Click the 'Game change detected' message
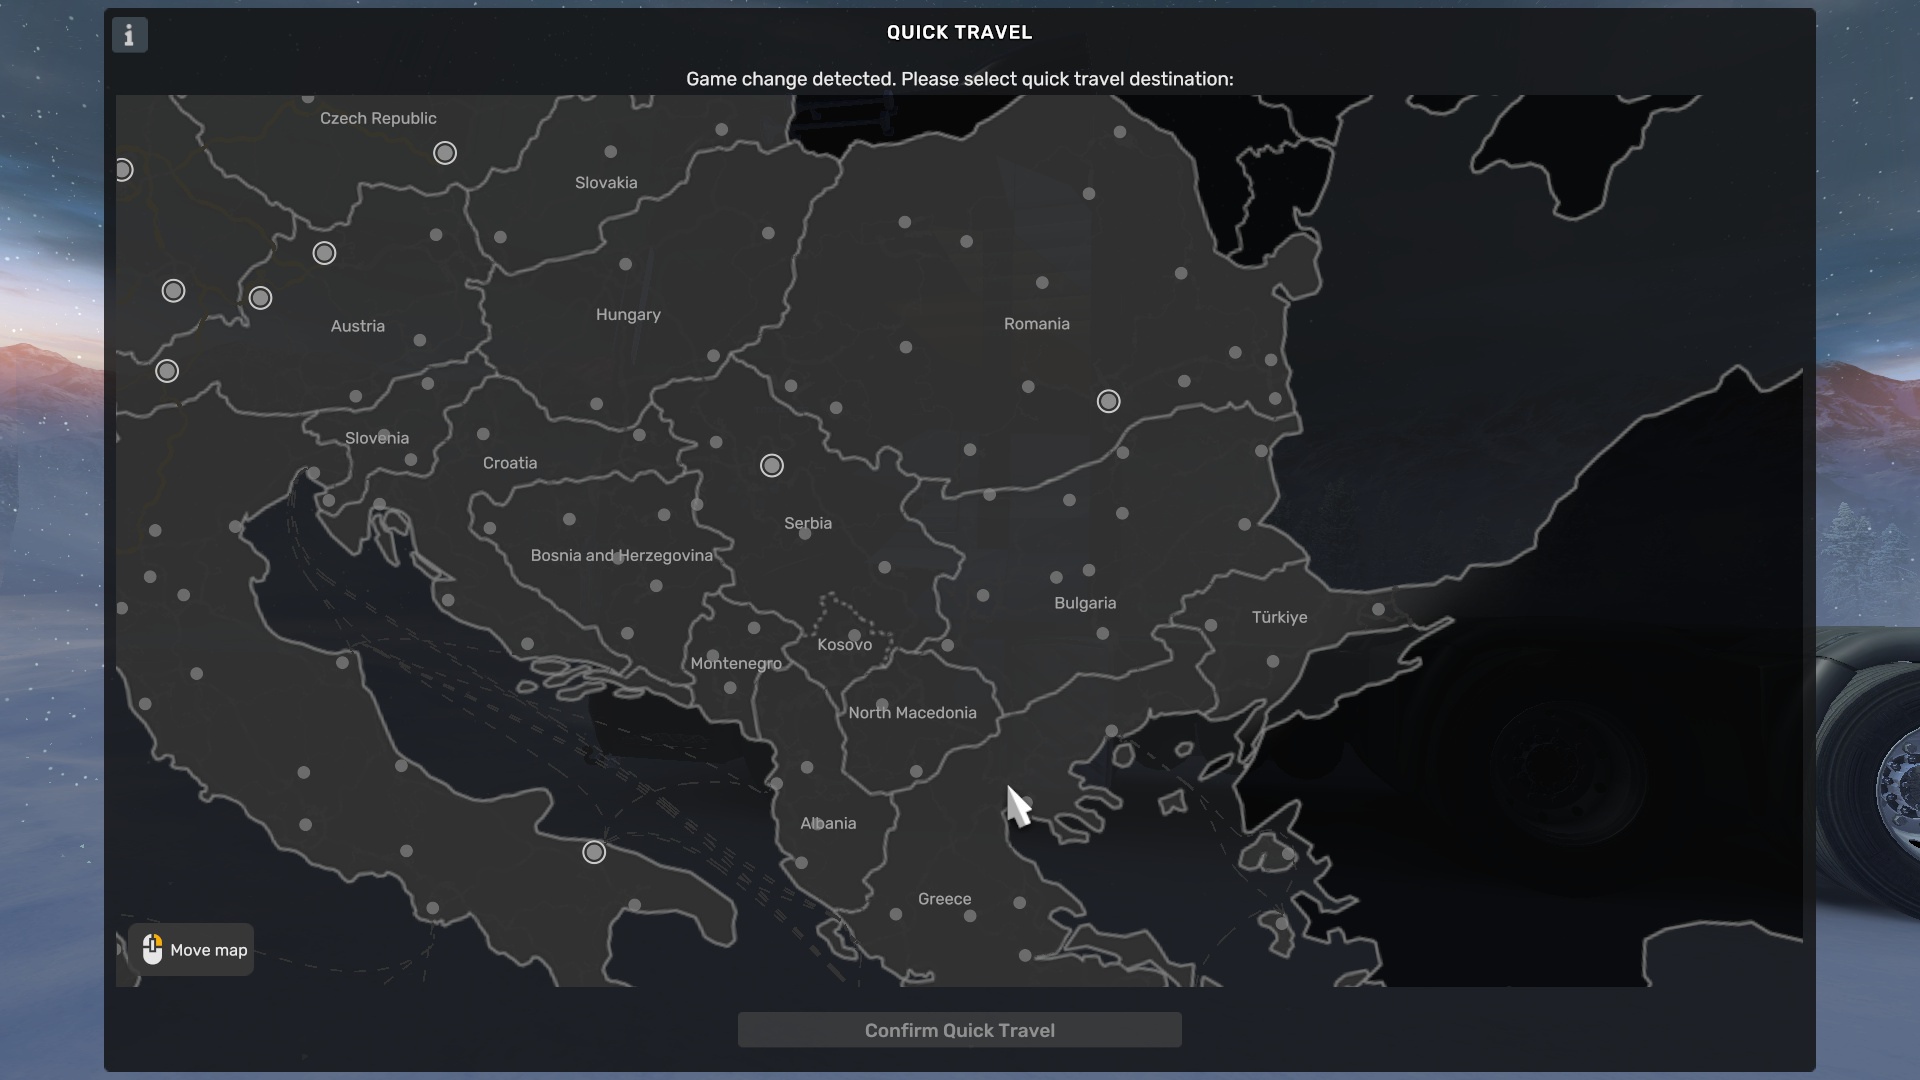The height and width of the screenshot is (1080, 1920). tap(959, 79)
